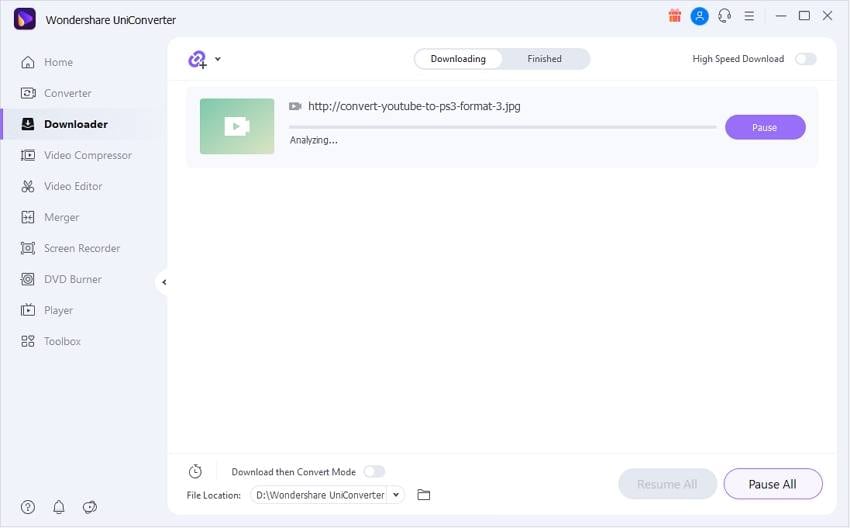Click the Home sidebar icon
Image resolution: width=850 pixels, height=528 pixels.
pos(28,62)
